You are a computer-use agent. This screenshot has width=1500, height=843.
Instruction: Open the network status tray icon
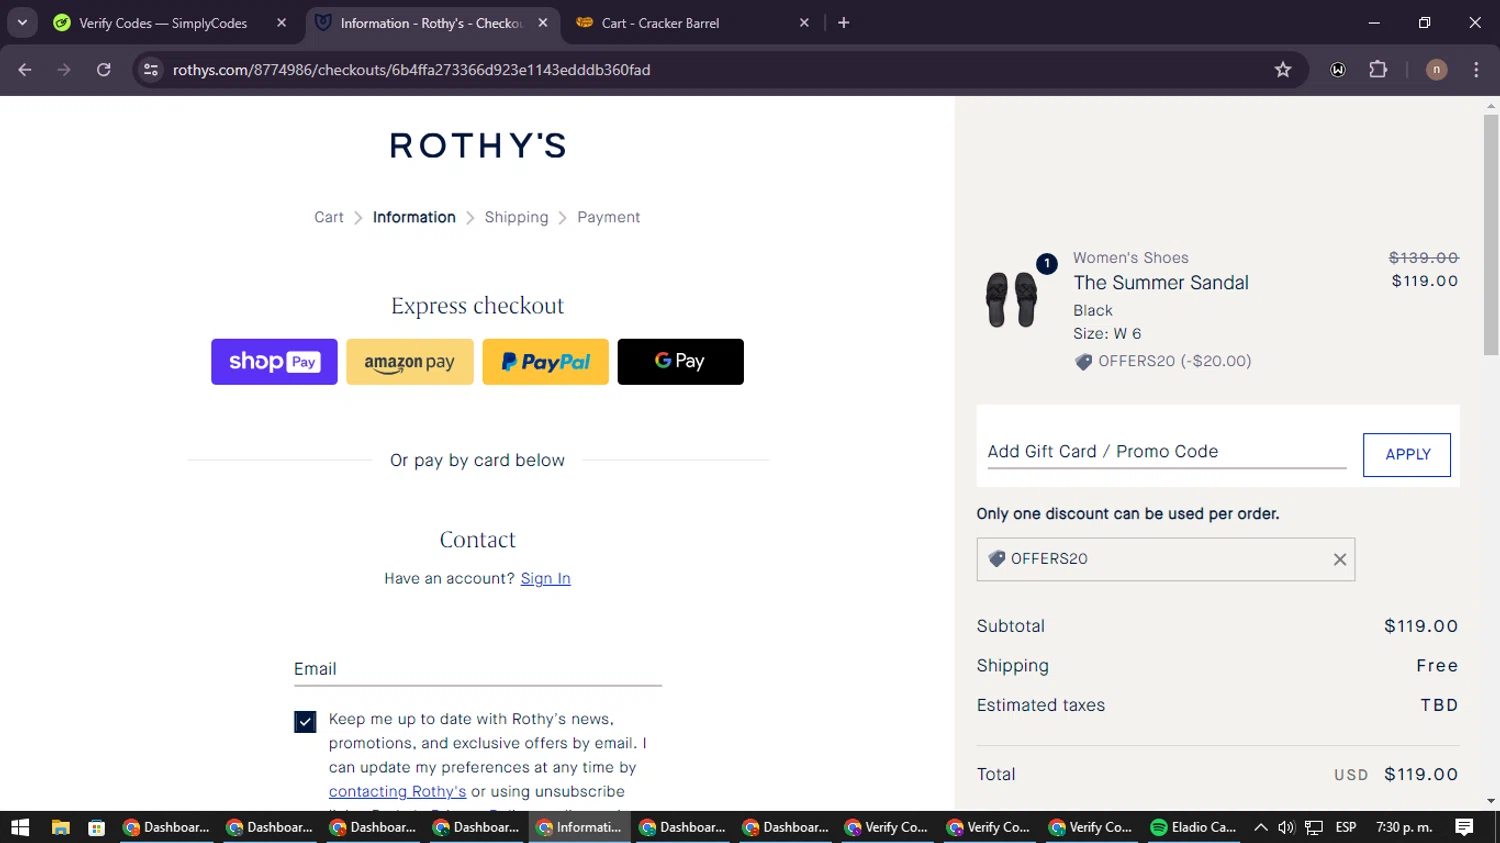tap(1314, 827)
